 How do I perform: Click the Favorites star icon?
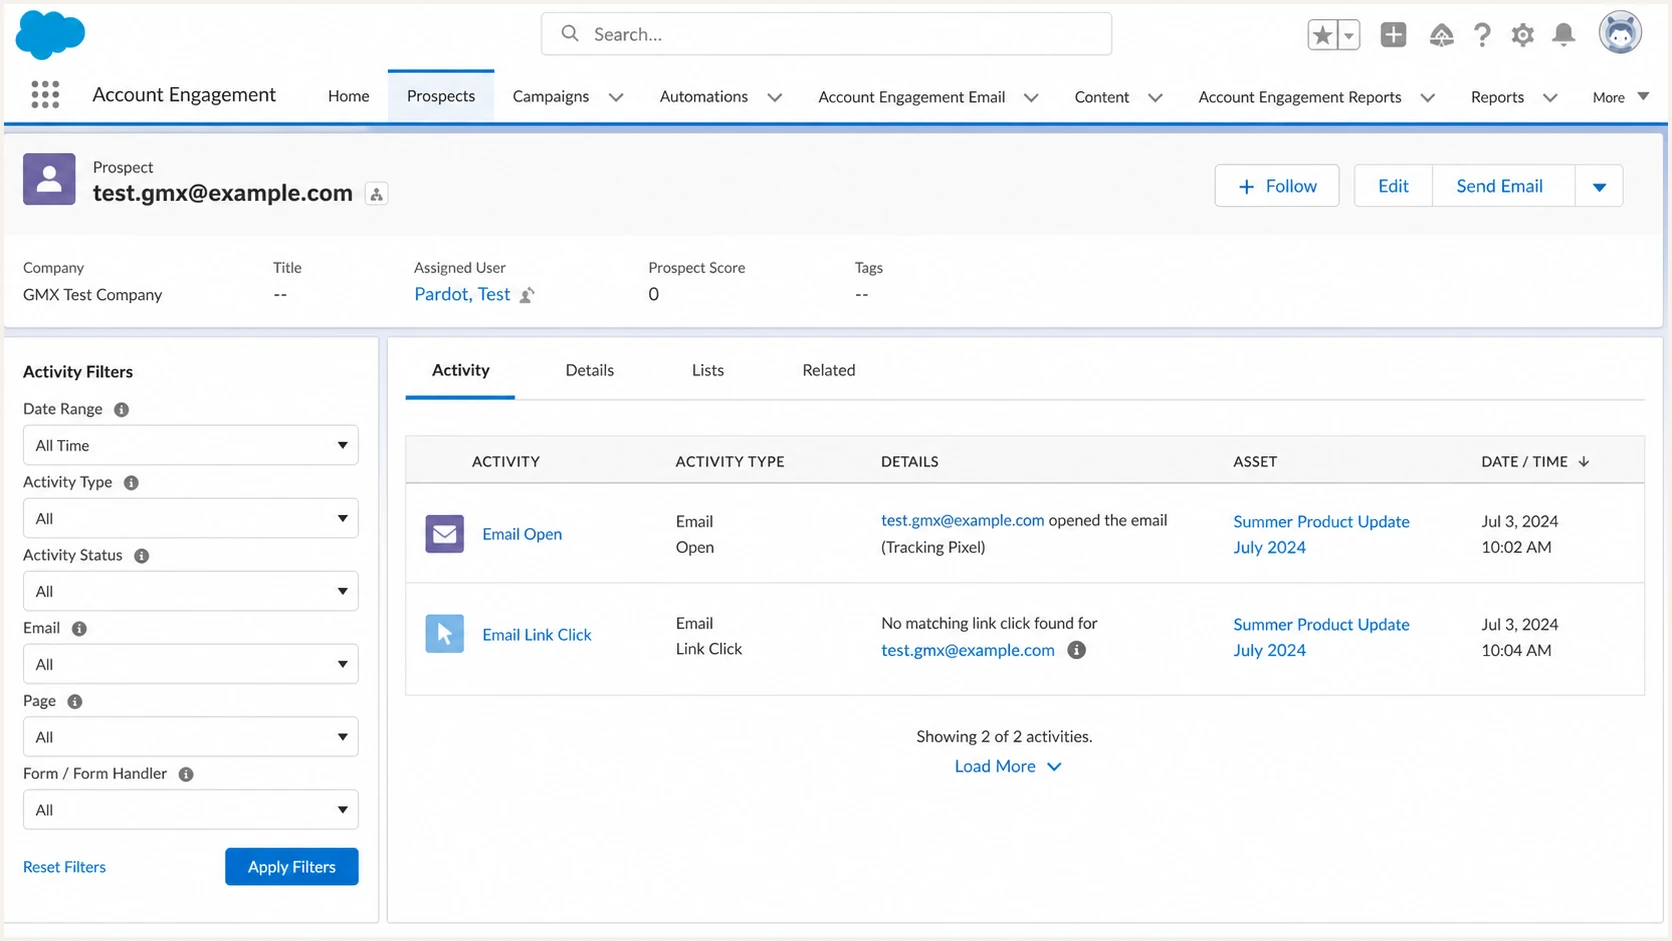(x=1322, y=35)
